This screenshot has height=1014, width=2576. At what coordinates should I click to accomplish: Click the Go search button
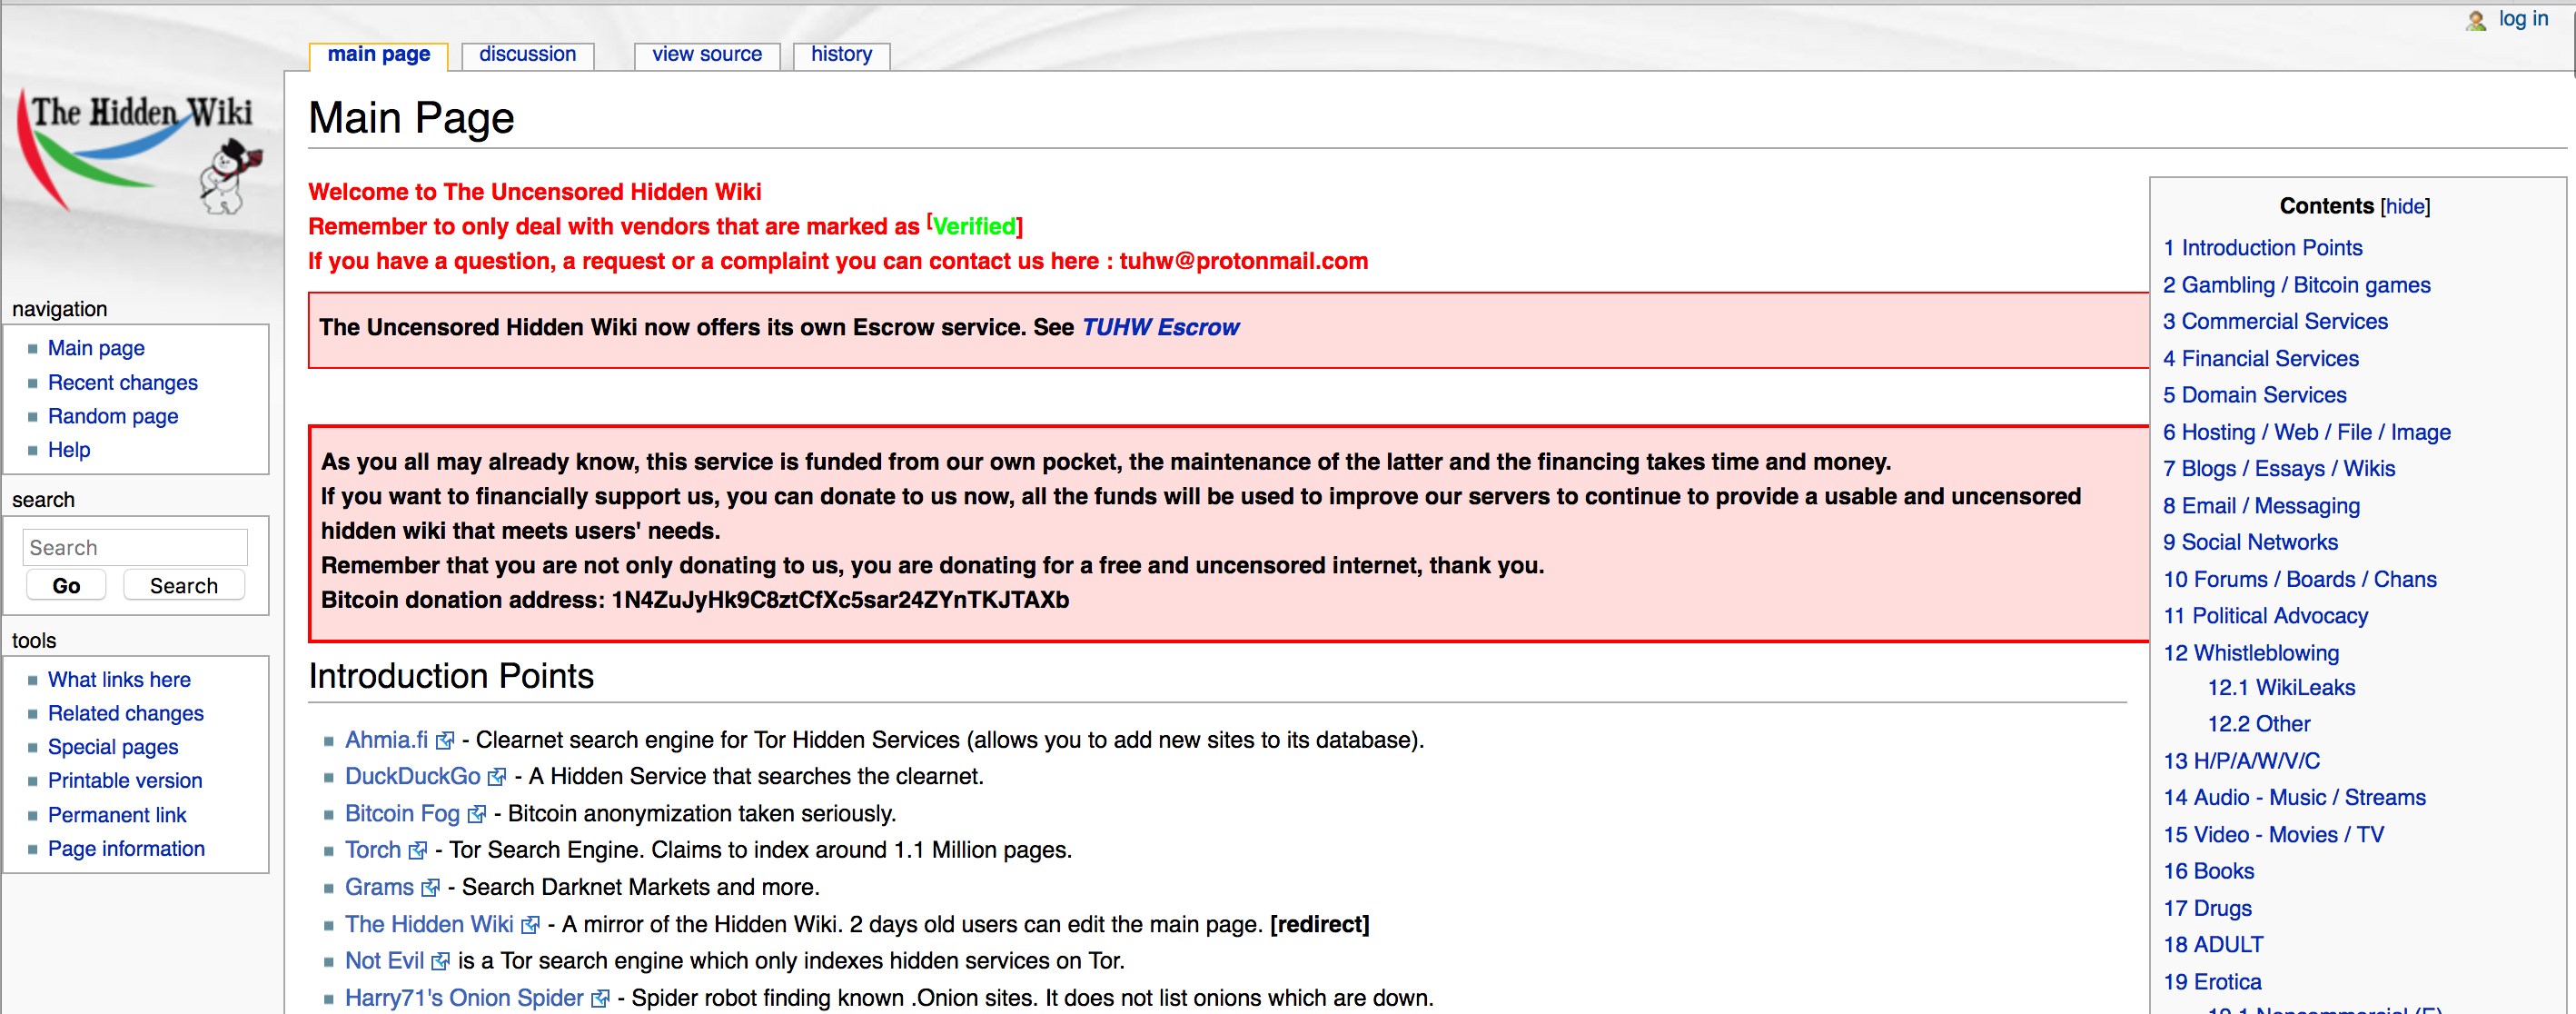point(65,583)
